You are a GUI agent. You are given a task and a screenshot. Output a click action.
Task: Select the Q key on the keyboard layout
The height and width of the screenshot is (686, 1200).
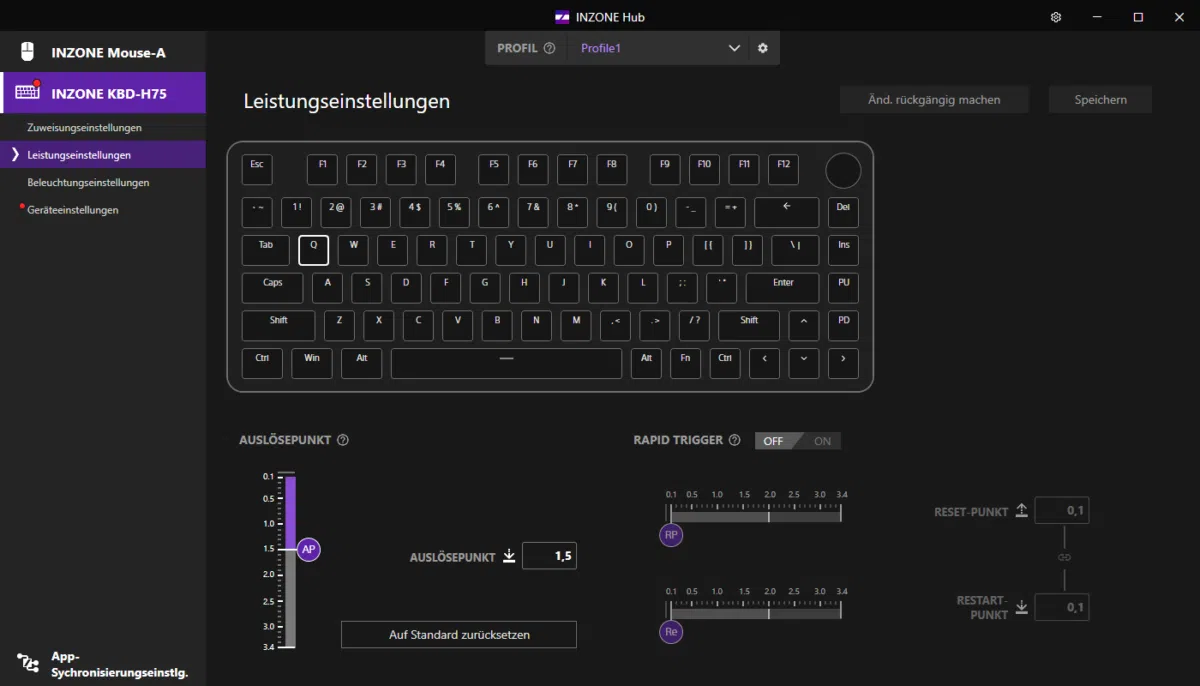(x=313, y=249)
